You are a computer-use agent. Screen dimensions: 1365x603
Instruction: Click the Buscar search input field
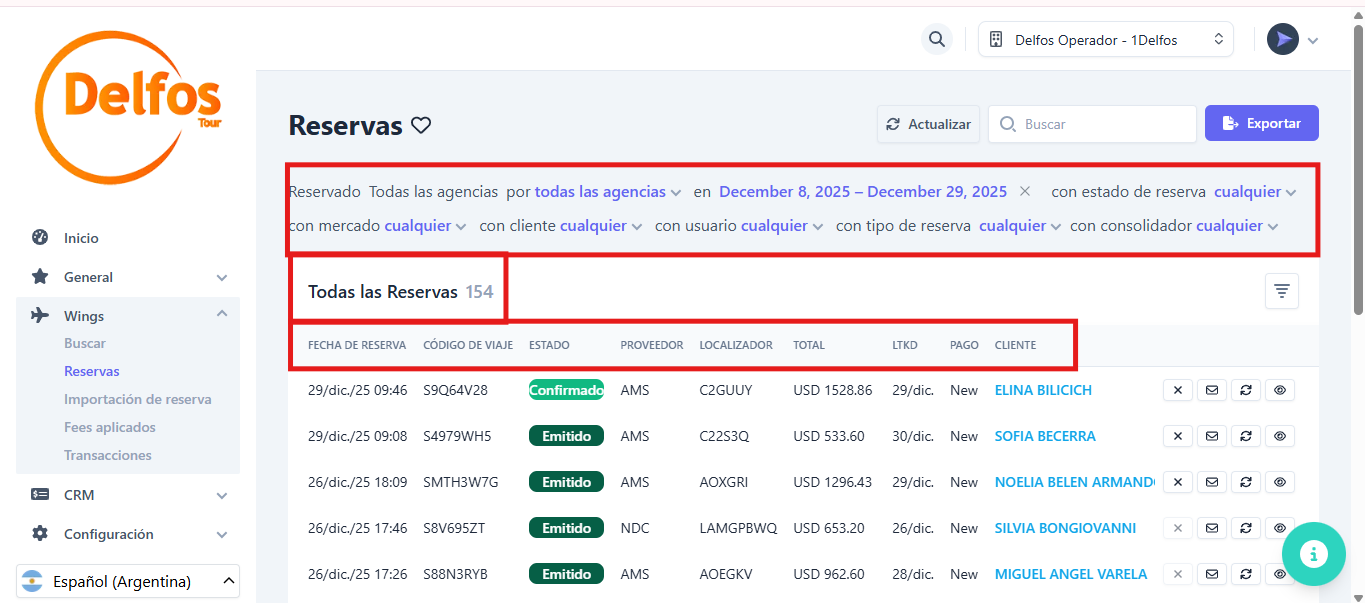point(1100,124)
